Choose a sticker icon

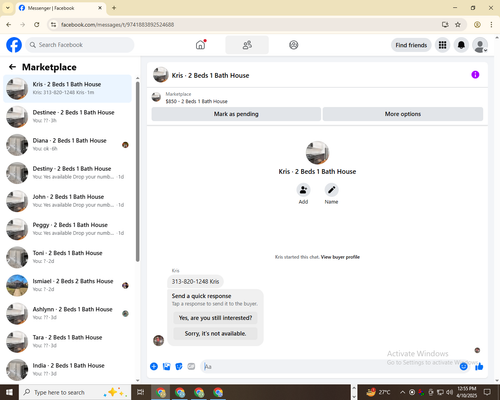pyautogui.click(x=179, y=366)
